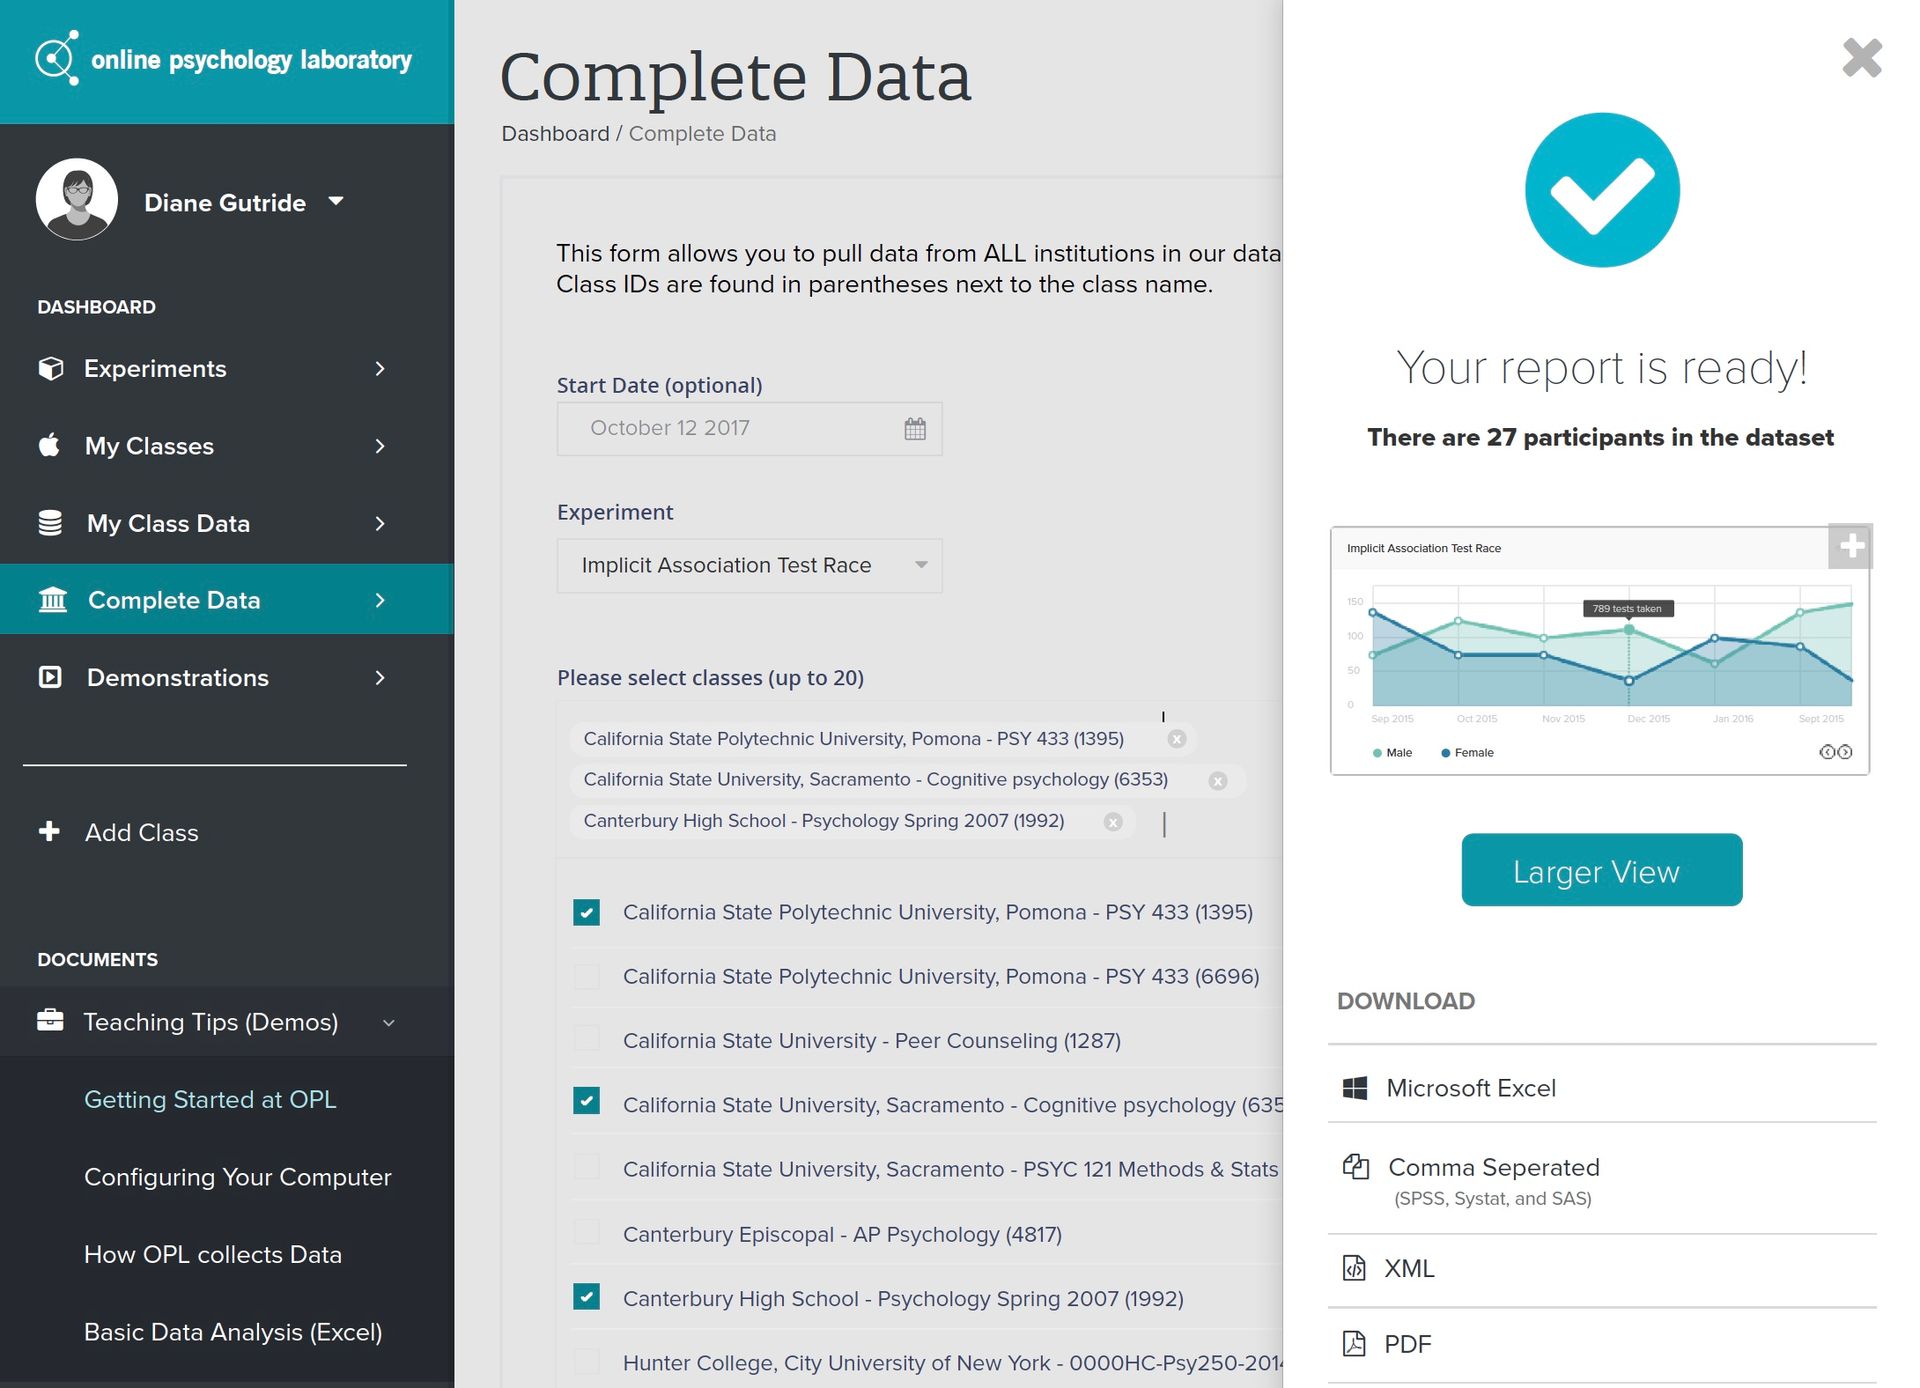Click the plus icon on chart thumbnail
This screenshot has height=1388, width=1920.
pyautogui.click(x=1850, y=546)
